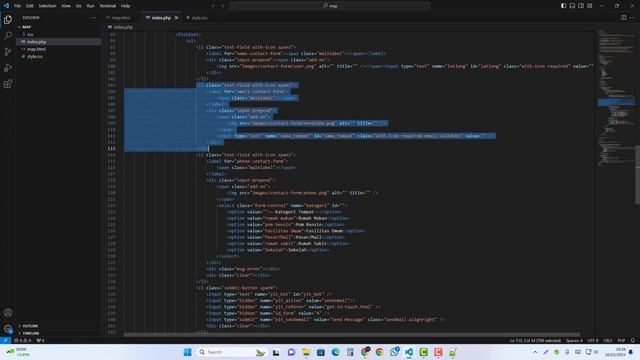This screenshot has width=640, height=360.
Task: Click the PHP language mode status item
Action: pos(621,340)
